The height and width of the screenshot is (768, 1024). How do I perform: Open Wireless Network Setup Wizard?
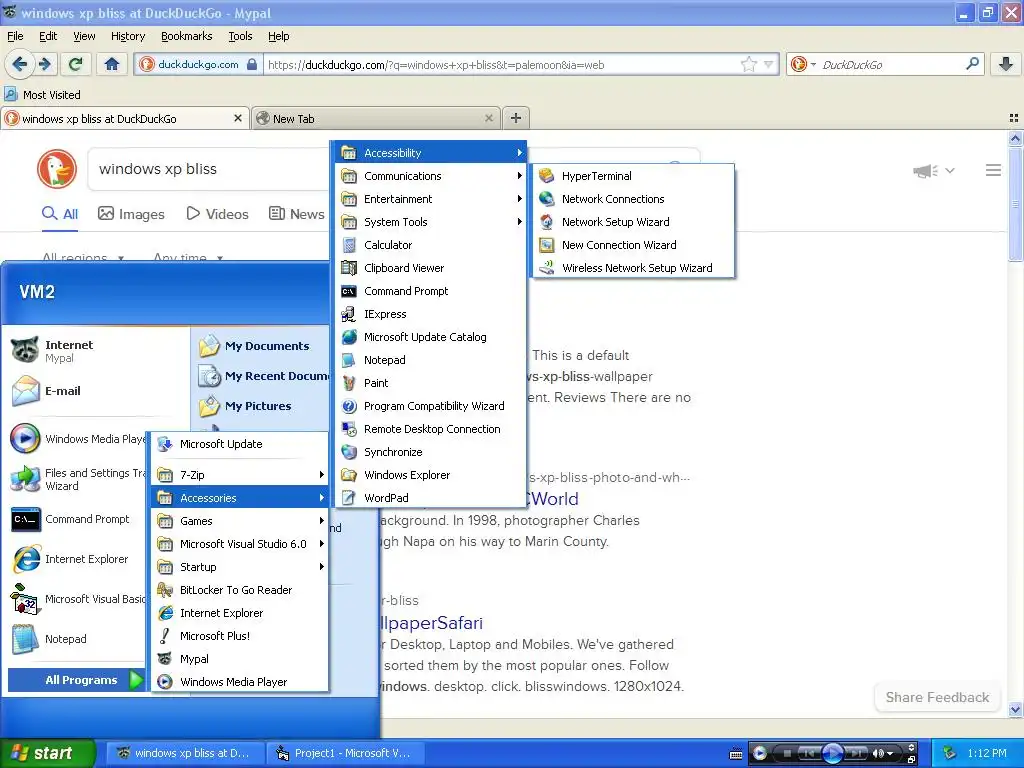633,268
